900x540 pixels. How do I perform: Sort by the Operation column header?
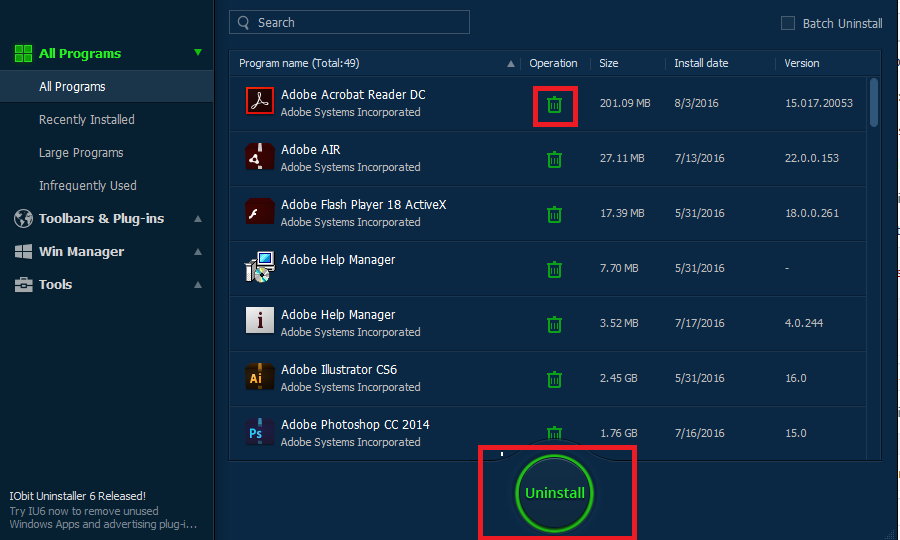[x=553, y=63]
